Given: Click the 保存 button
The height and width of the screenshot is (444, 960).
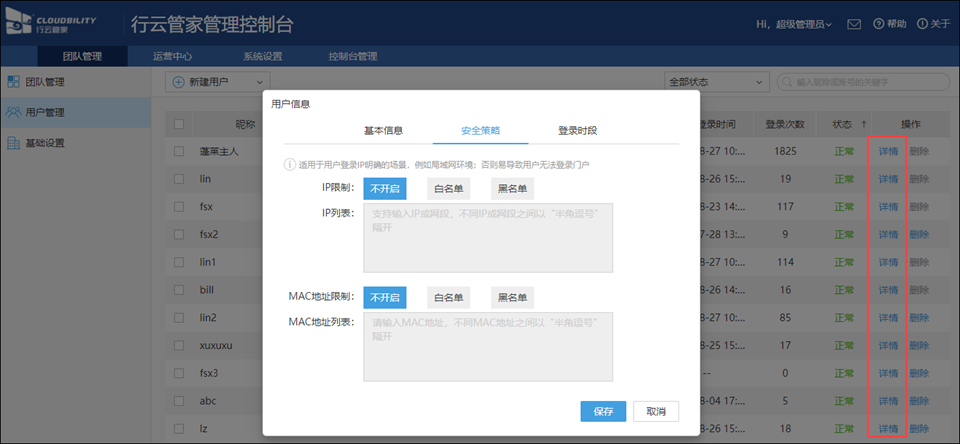Looking at the screenshot, I should 603,411.
